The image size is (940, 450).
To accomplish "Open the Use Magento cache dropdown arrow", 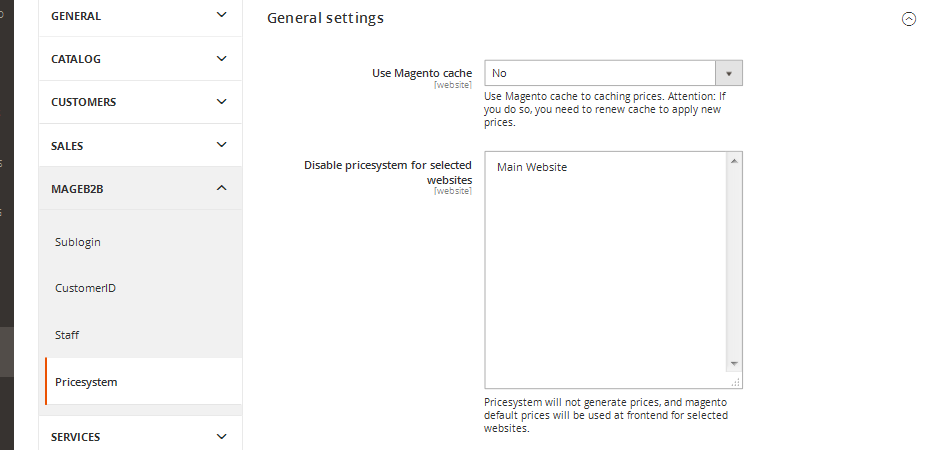I will click(x=729, y=73).
